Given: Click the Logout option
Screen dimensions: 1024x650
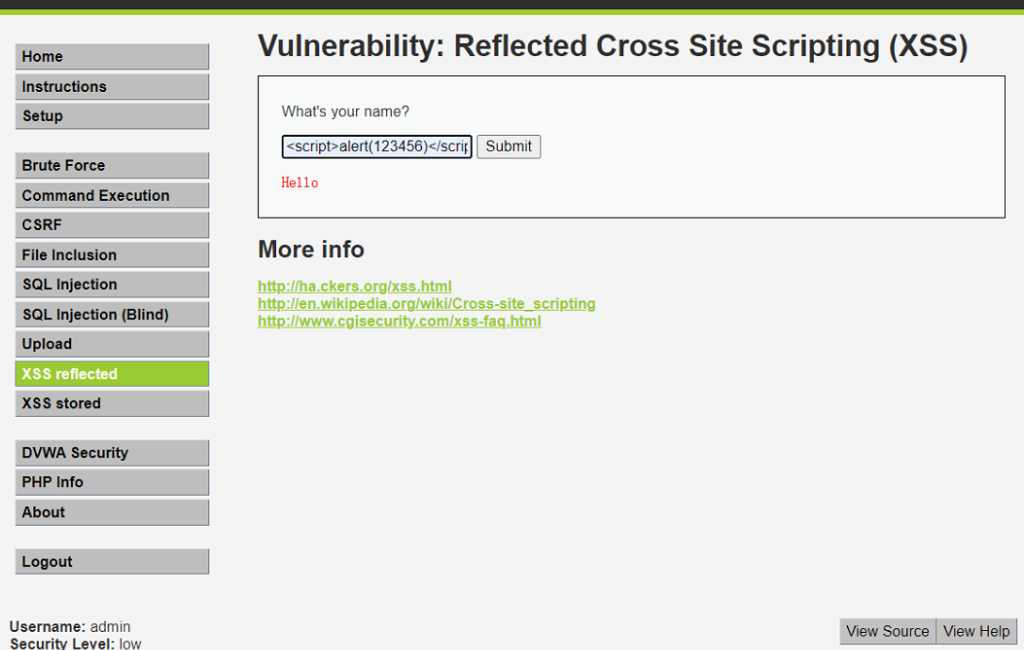Looking at the screenshot, I should 111,561.
